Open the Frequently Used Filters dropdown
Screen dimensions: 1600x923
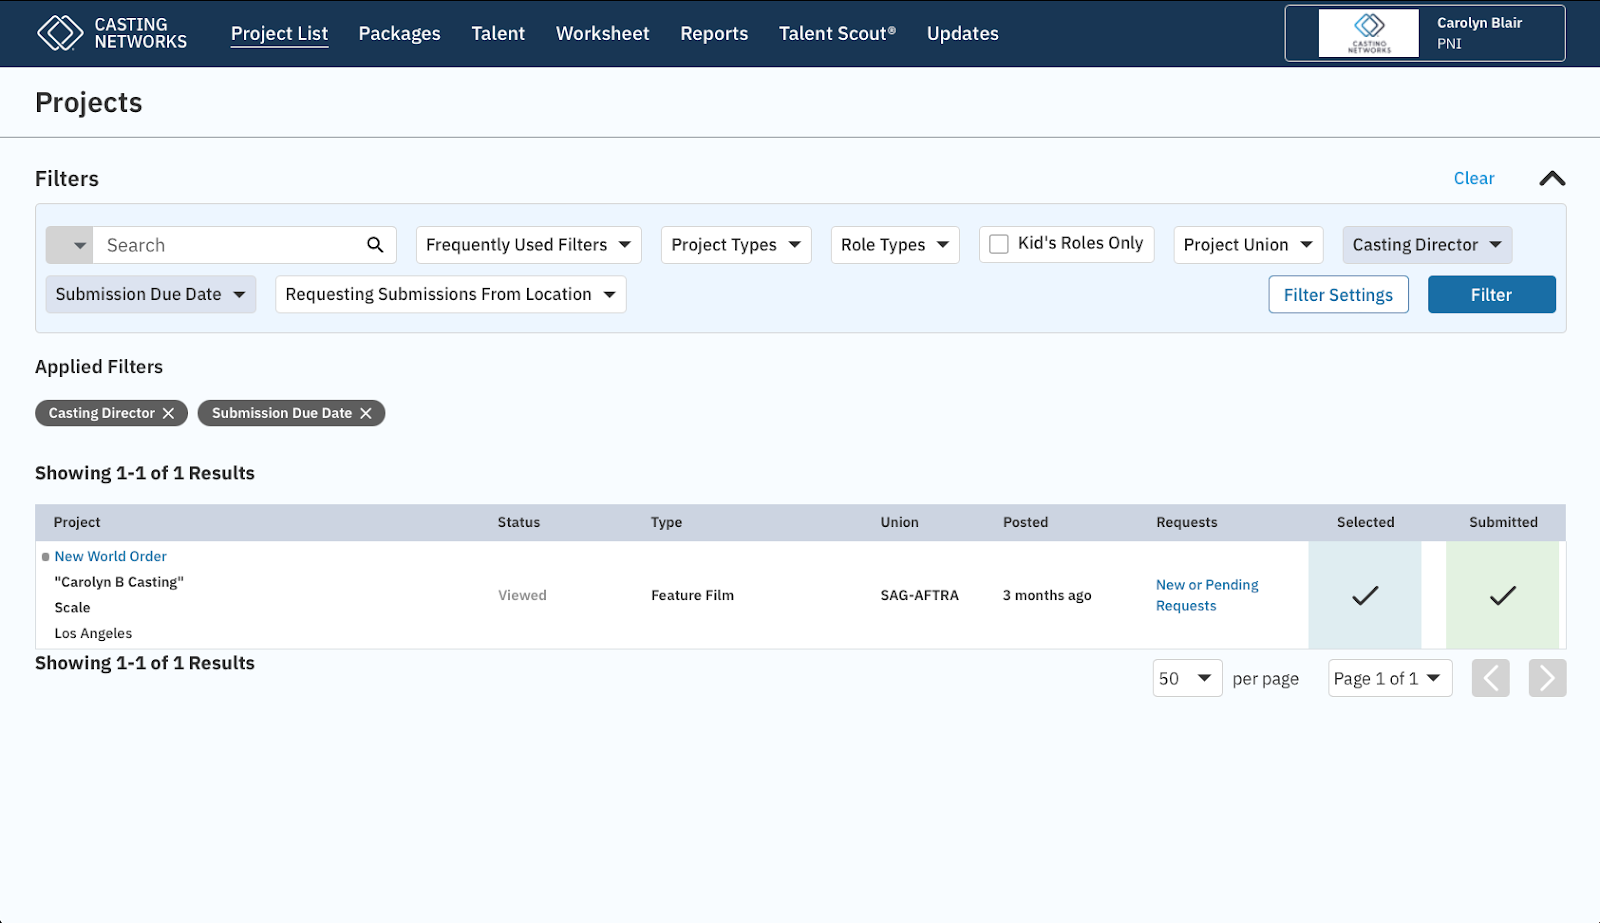[528, 245]
